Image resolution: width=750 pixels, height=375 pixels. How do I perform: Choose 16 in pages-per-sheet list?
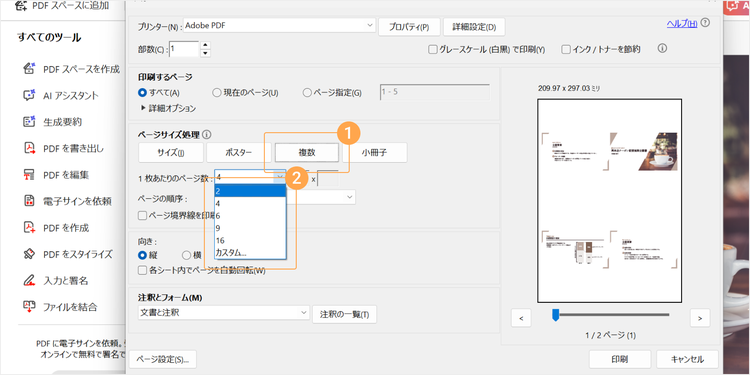tap(250, 241)
